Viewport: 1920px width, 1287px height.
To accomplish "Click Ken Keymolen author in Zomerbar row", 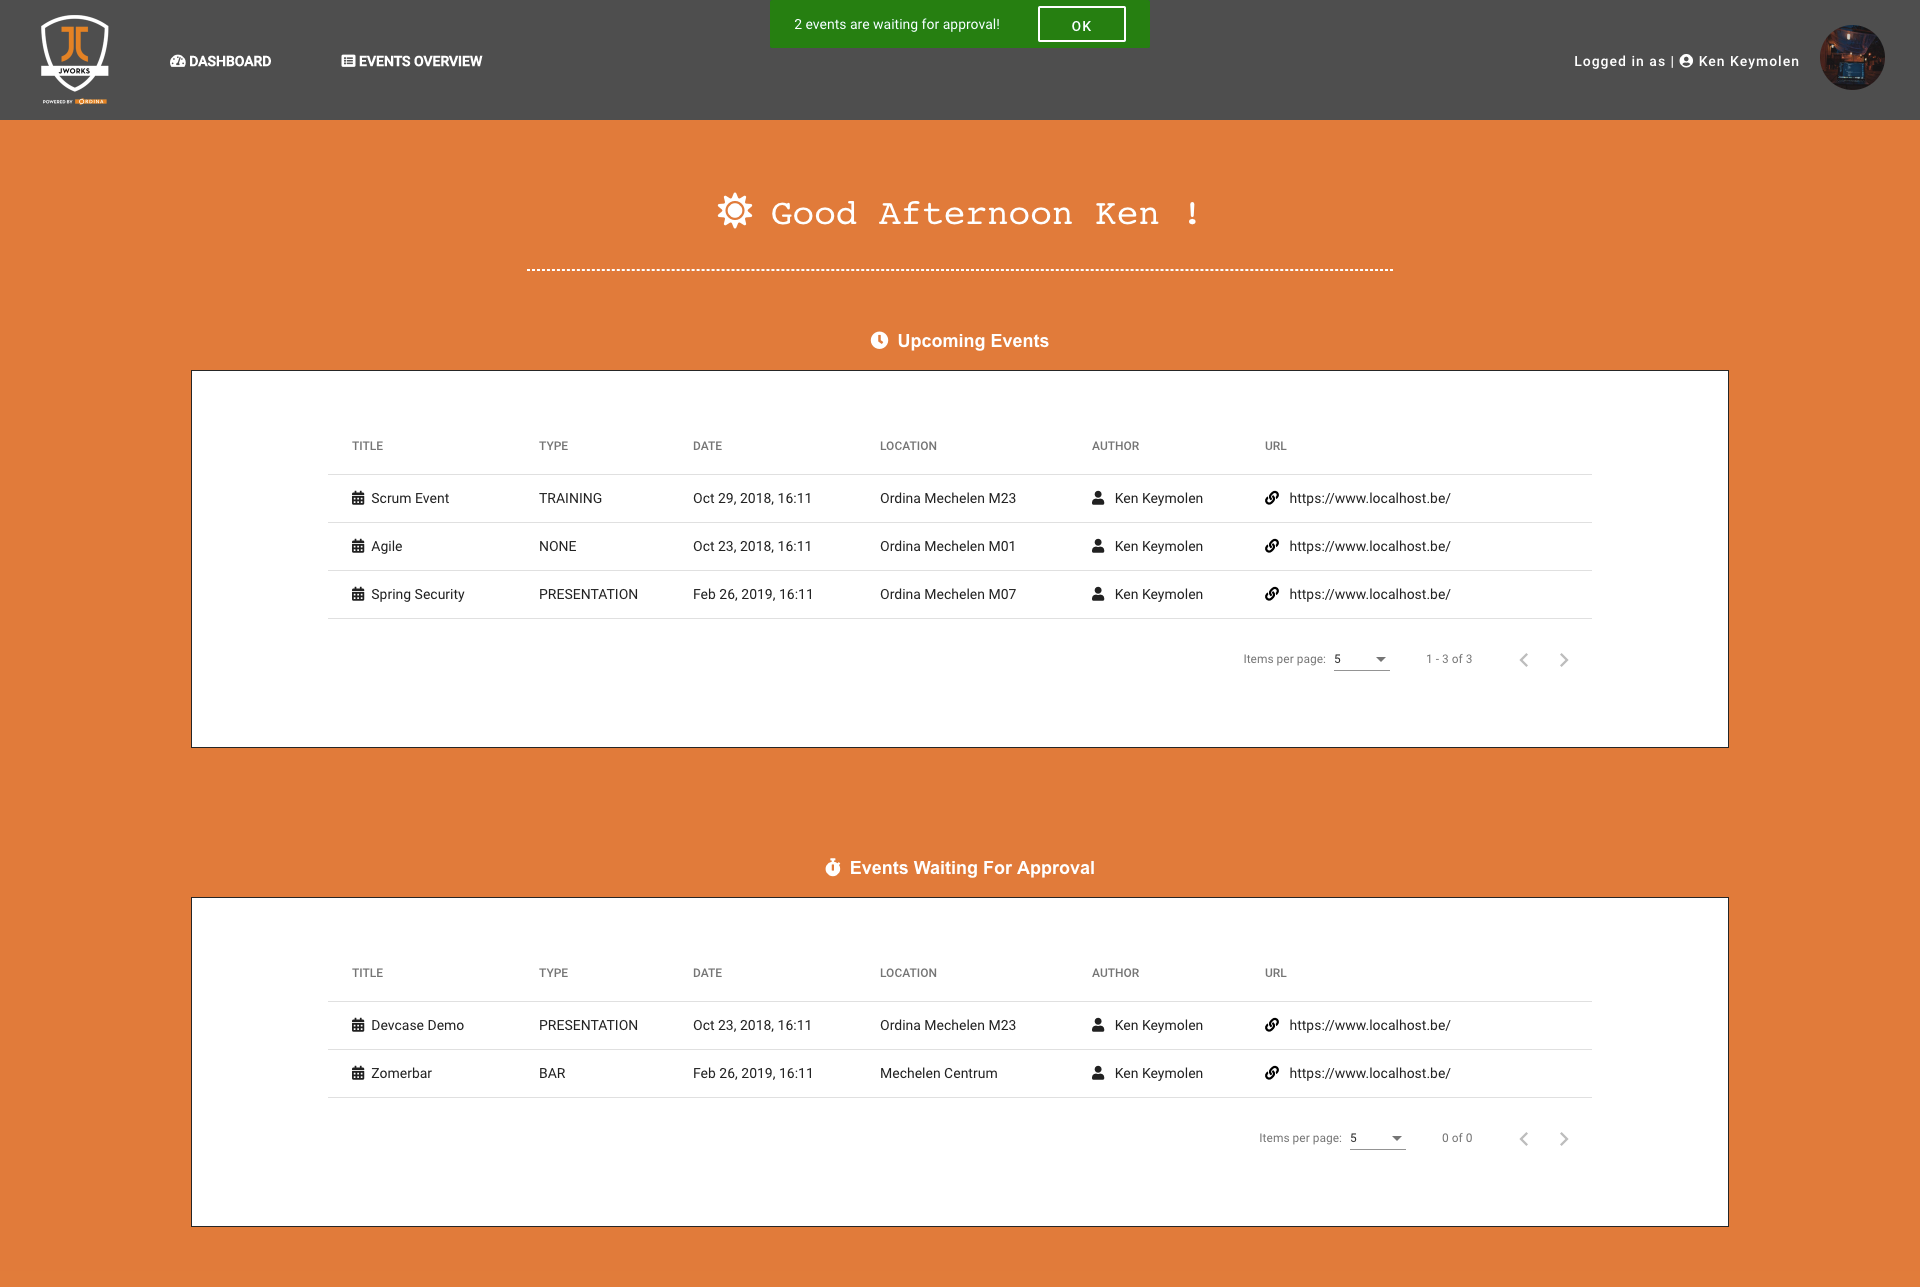I will pyautogui.click(x=1158, y=1073).
